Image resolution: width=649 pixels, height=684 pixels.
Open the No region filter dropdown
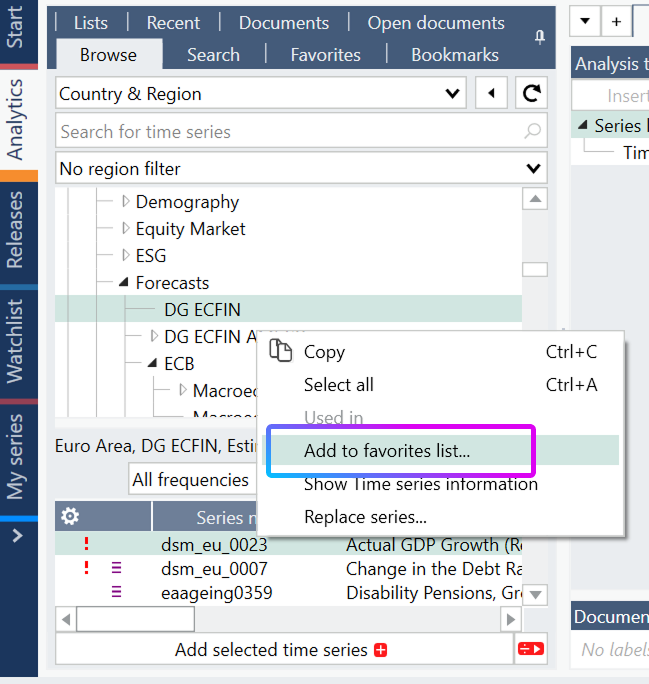[x=301, y=168]
